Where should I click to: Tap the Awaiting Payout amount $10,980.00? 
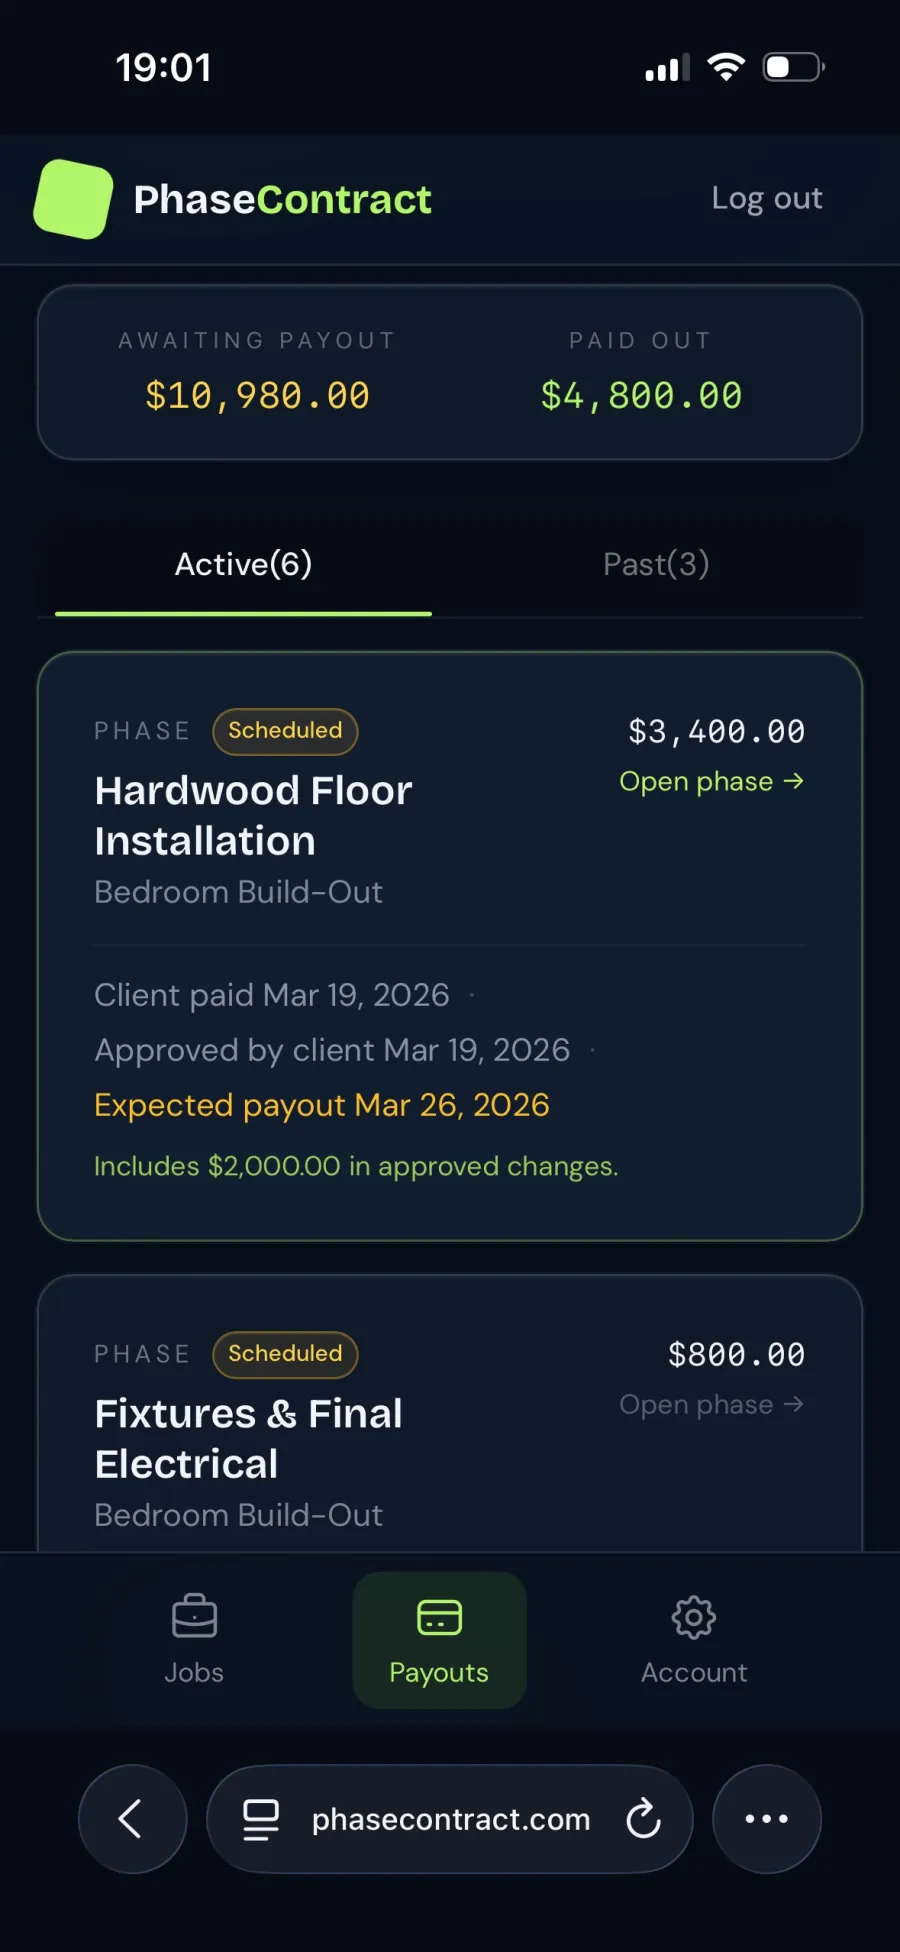tap(257, 396)
